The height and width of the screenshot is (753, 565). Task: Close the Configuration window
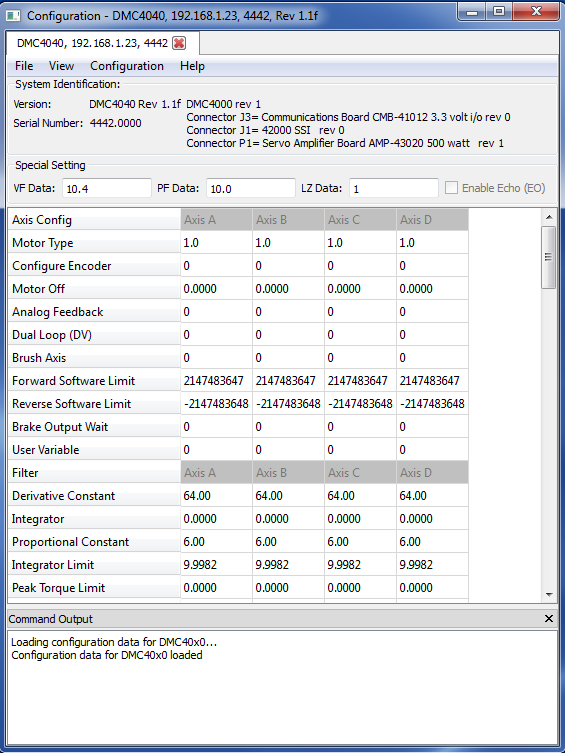point(536,12)
